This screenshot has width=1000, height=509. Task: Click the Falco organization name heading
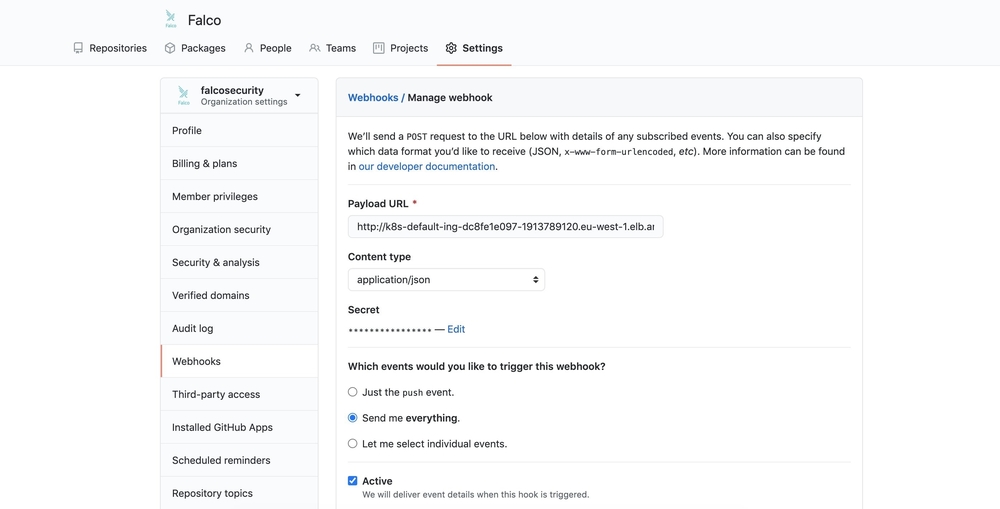(x=204, y=20)
